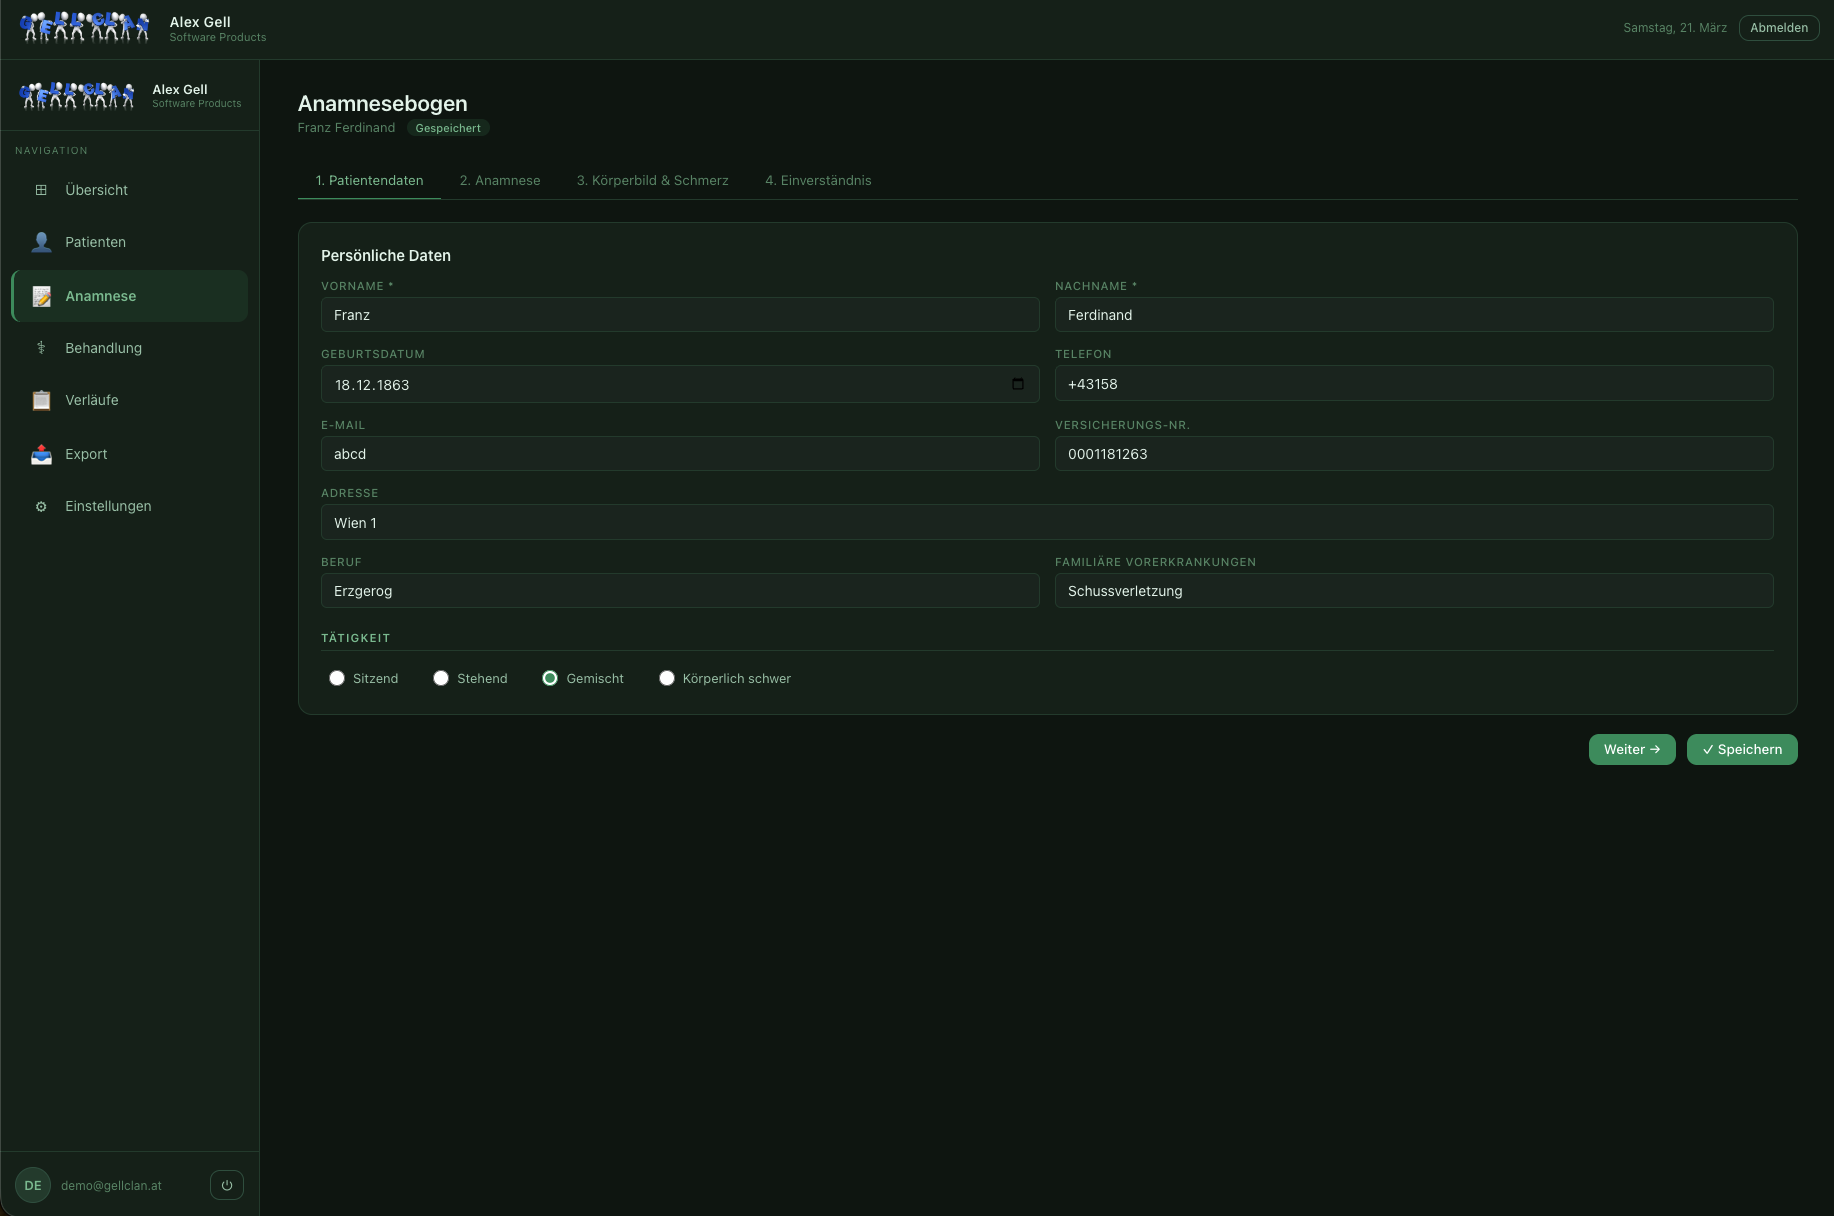This screenshot has height=1216, width=1834.
Task: Click the Gespeichert status badge
Action: (x=448, y=128)
